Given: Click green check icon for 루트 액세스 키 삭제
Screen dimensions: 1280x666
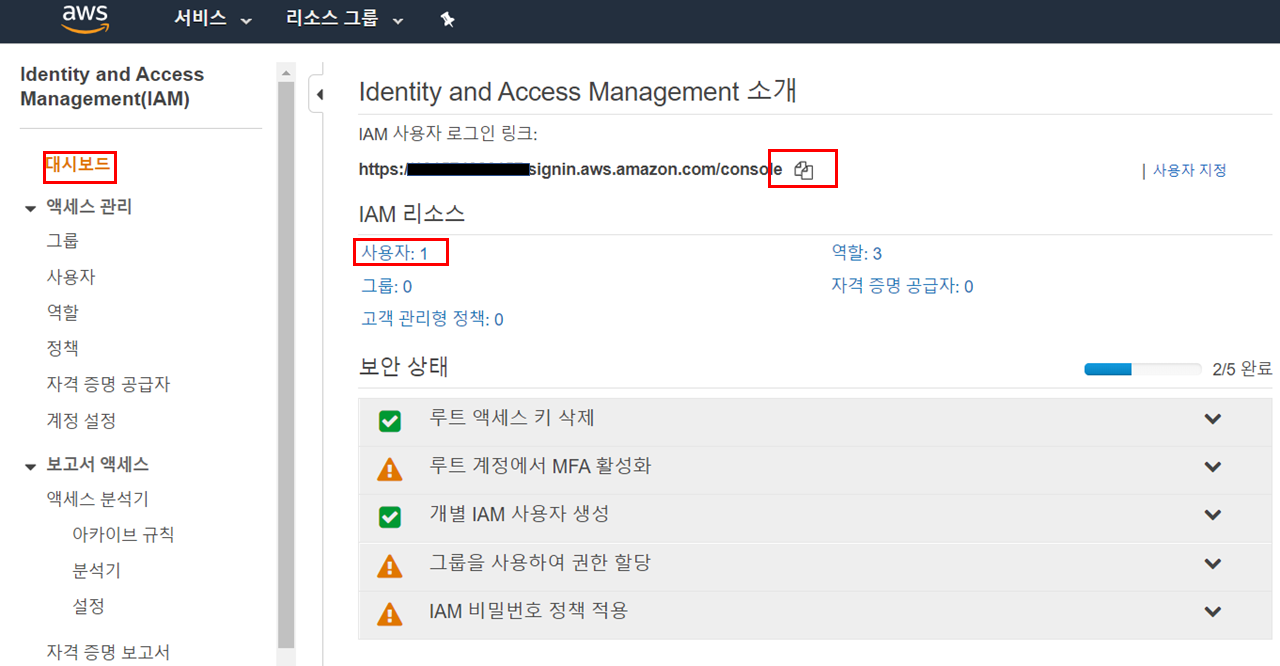Looking at the screenshot, I should tap(390, 421).
